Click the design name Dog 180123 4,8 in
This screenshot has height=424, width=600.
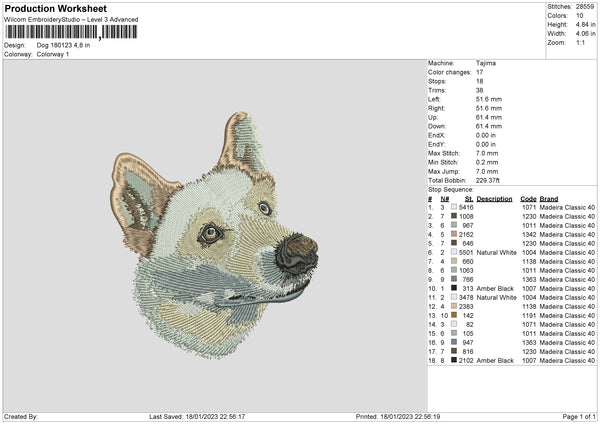pos(63,45)
